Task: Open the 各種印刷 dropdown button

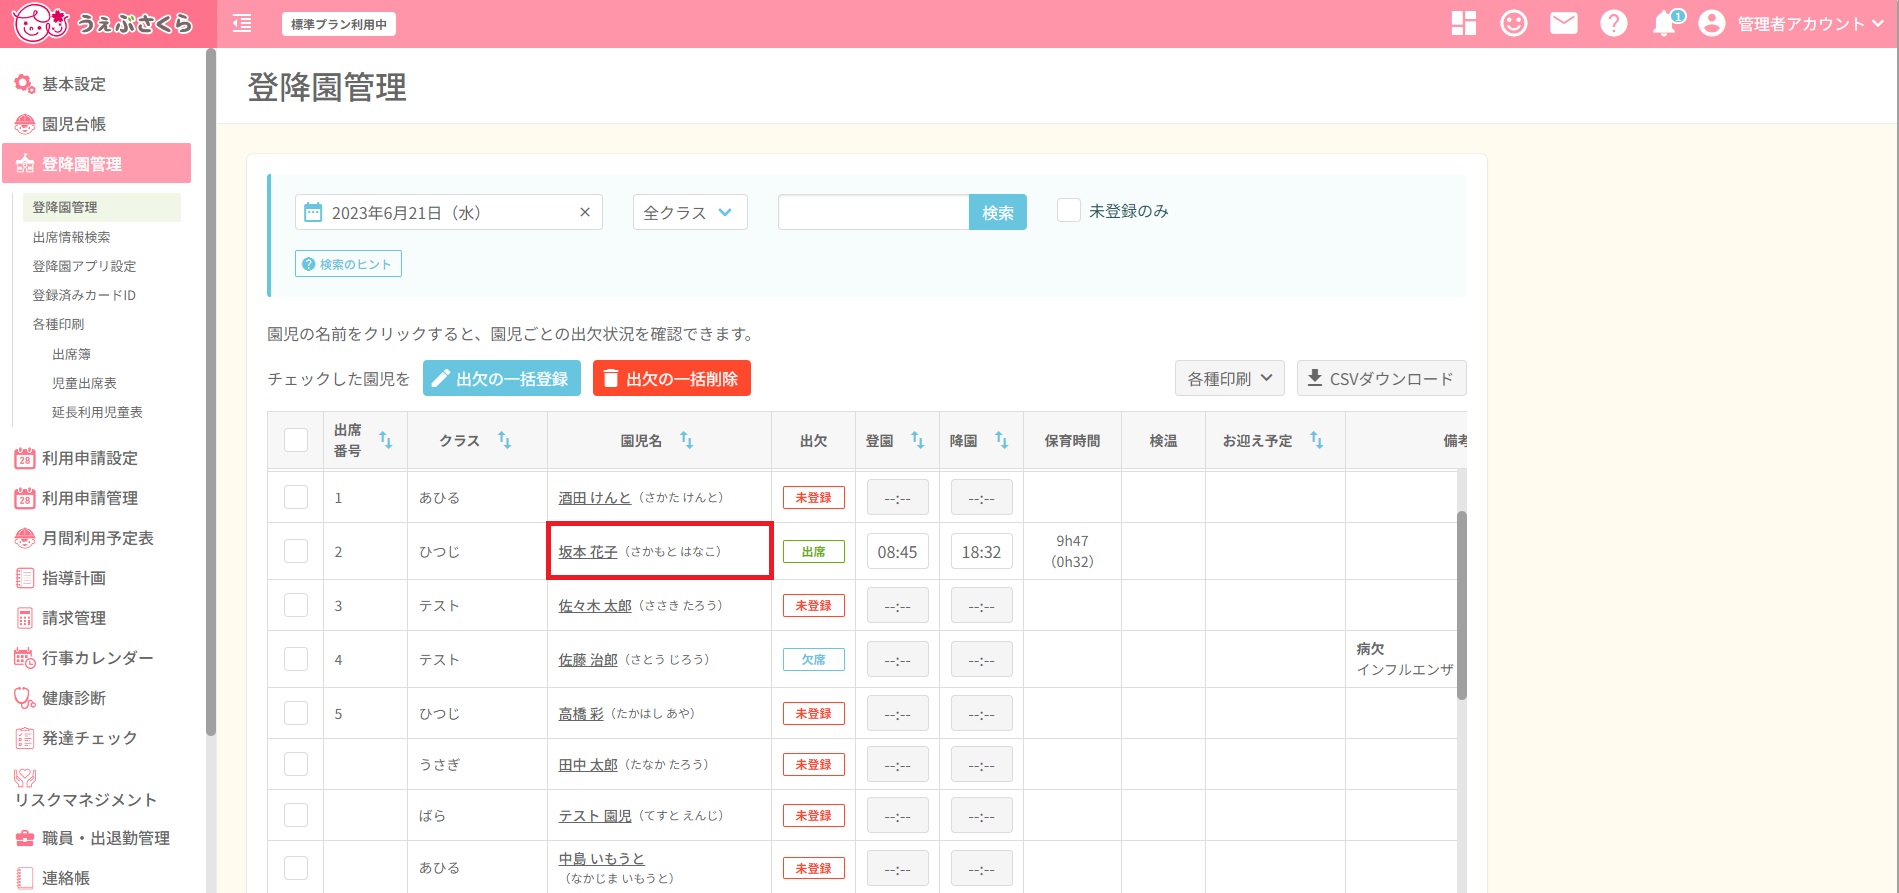Action: [x=1230, y=379]
